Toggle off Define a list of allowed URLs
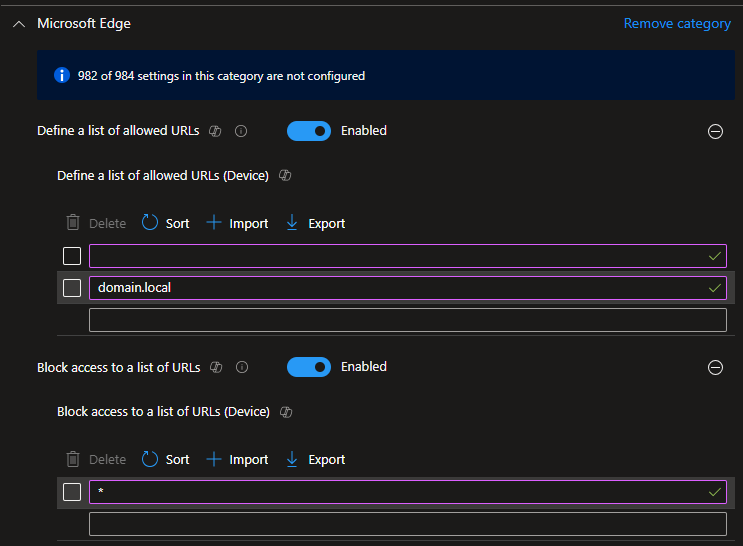 309,131
